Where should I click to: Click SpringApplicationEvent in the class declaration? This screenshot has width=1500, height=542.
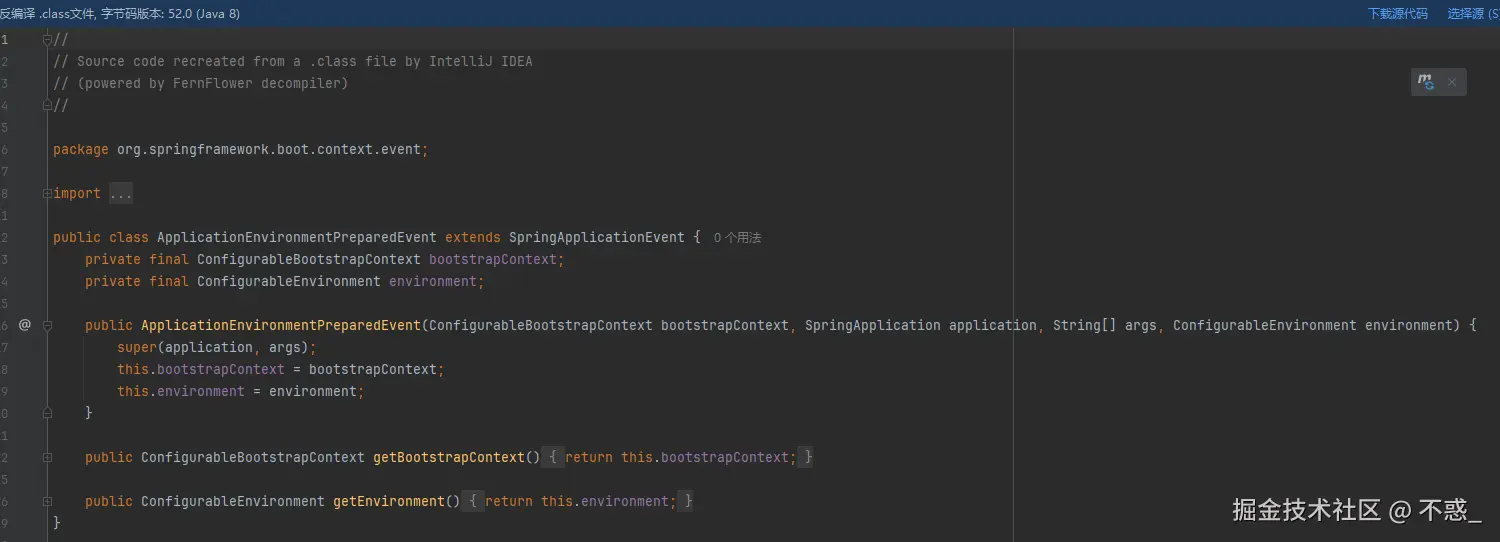pos(596,238)
